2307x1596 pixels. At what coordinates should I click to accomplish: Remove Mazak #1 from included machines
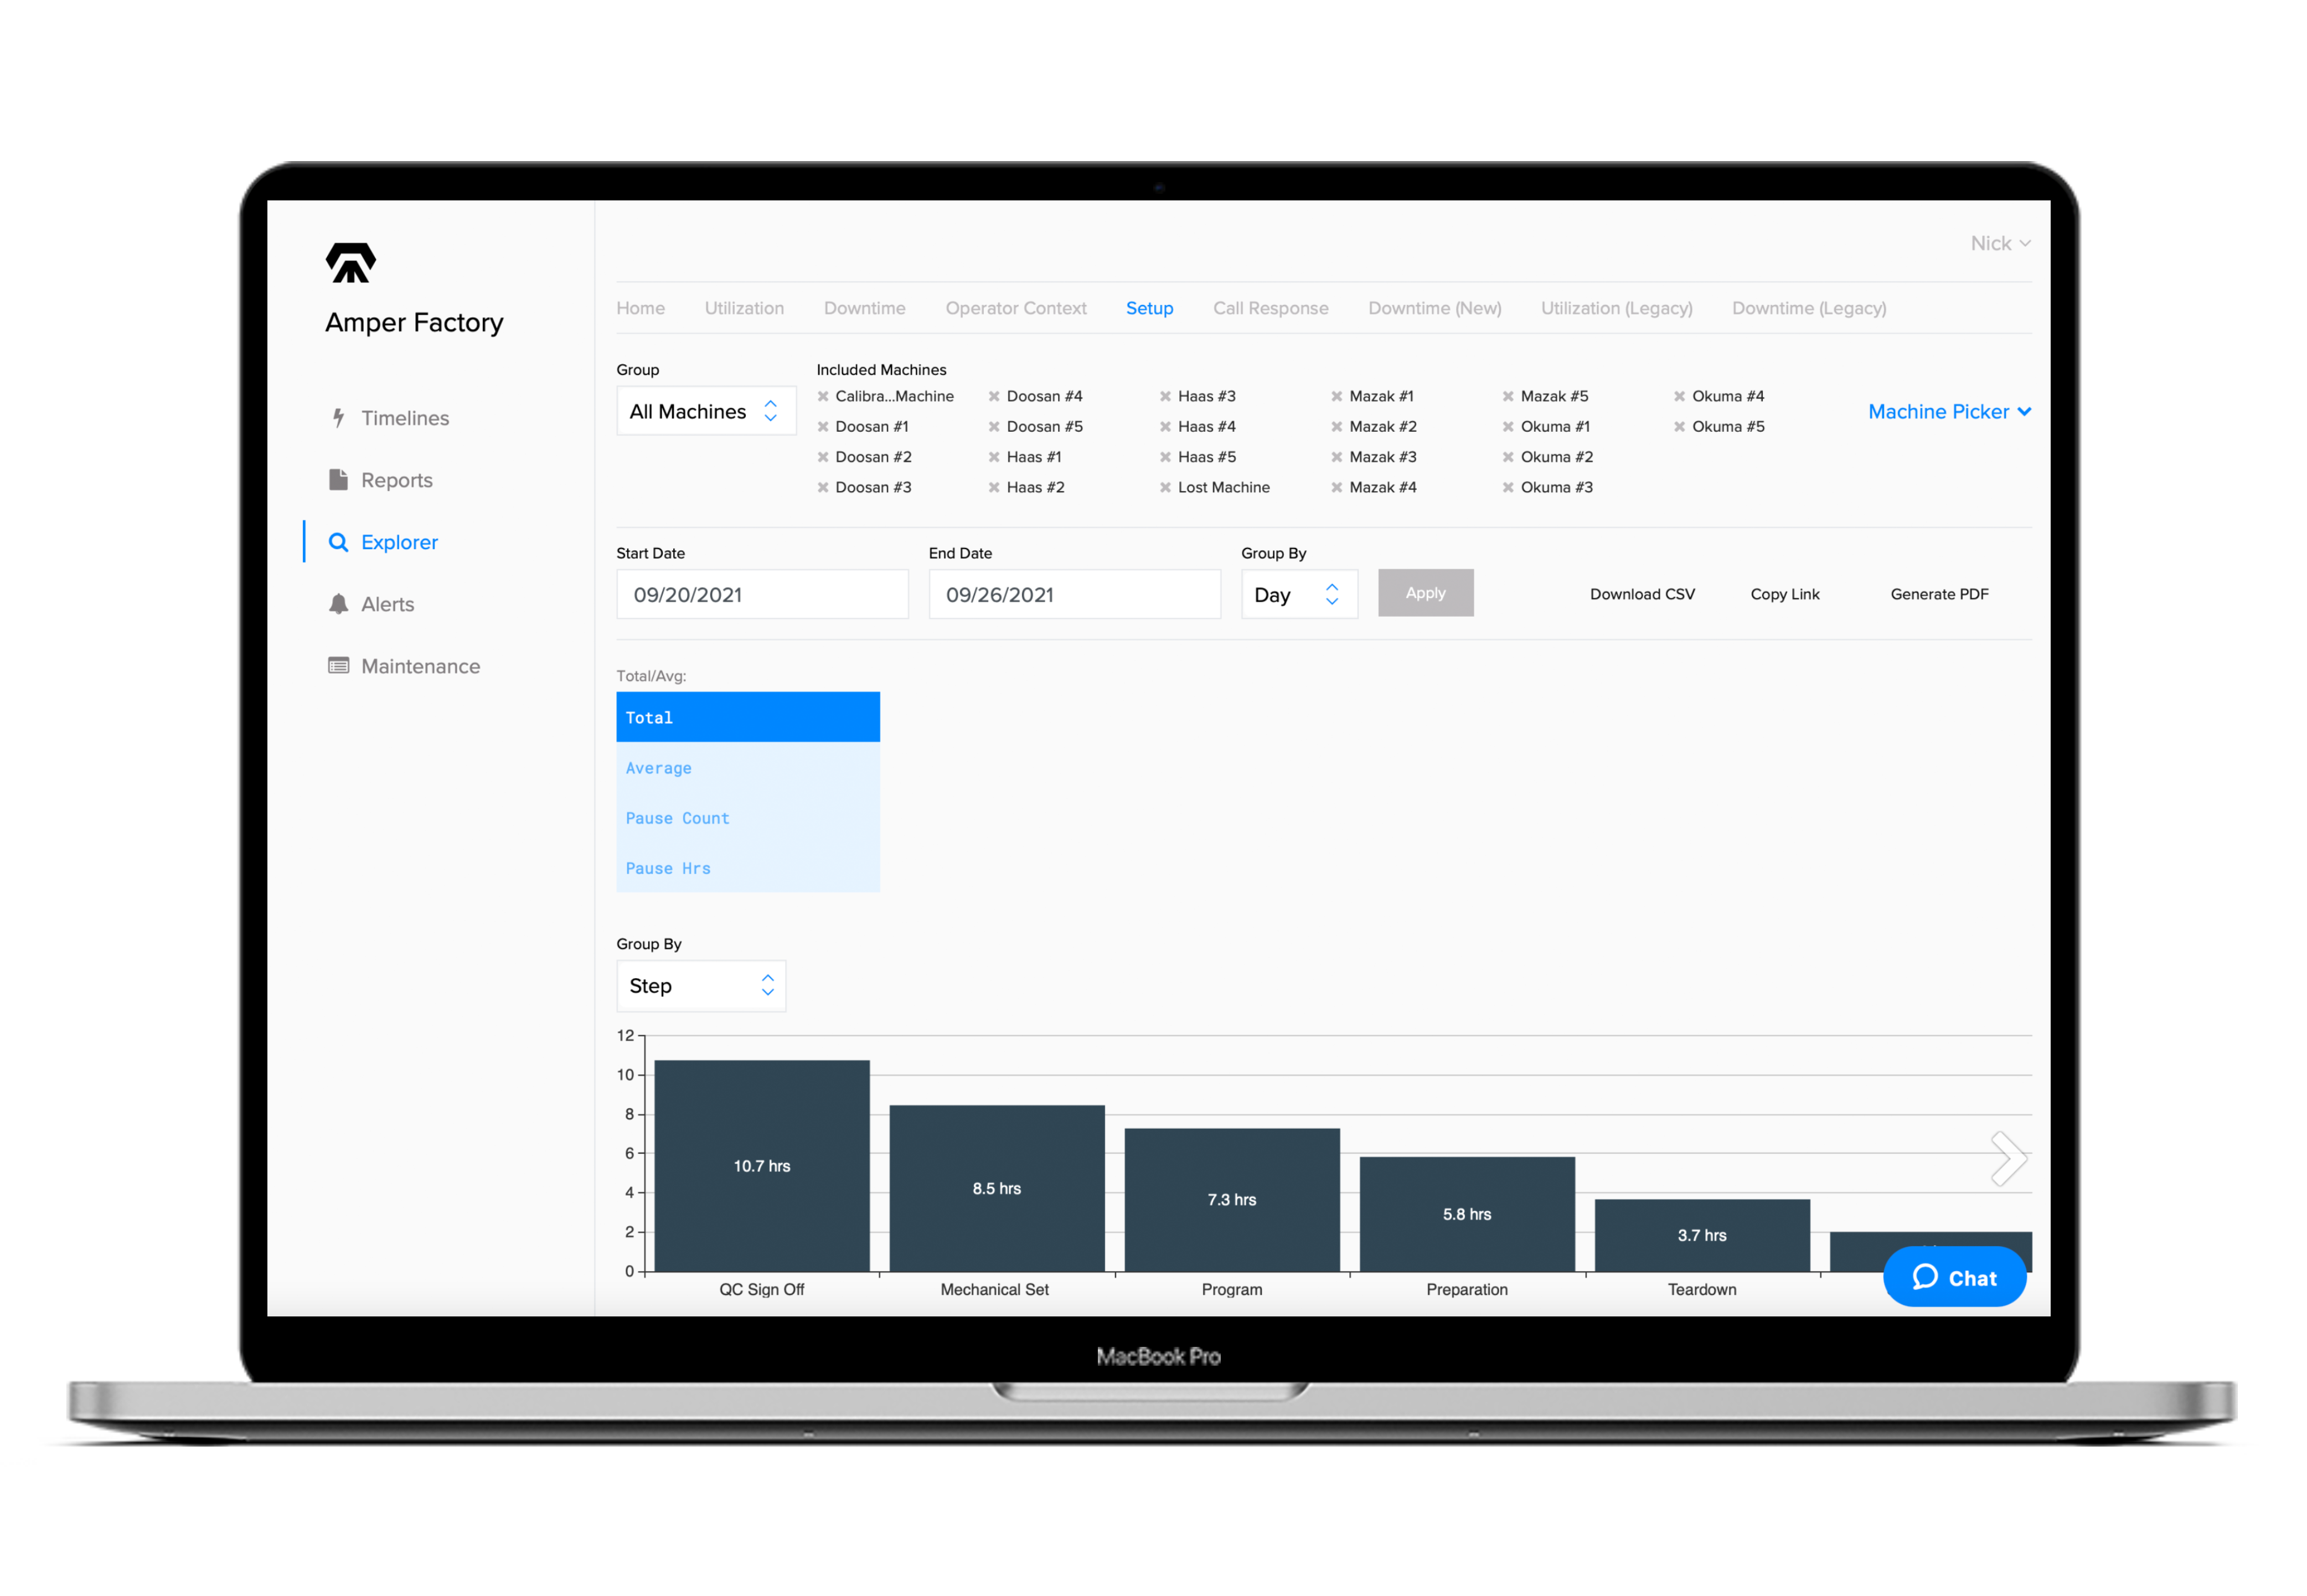(x=1338, y=395)
